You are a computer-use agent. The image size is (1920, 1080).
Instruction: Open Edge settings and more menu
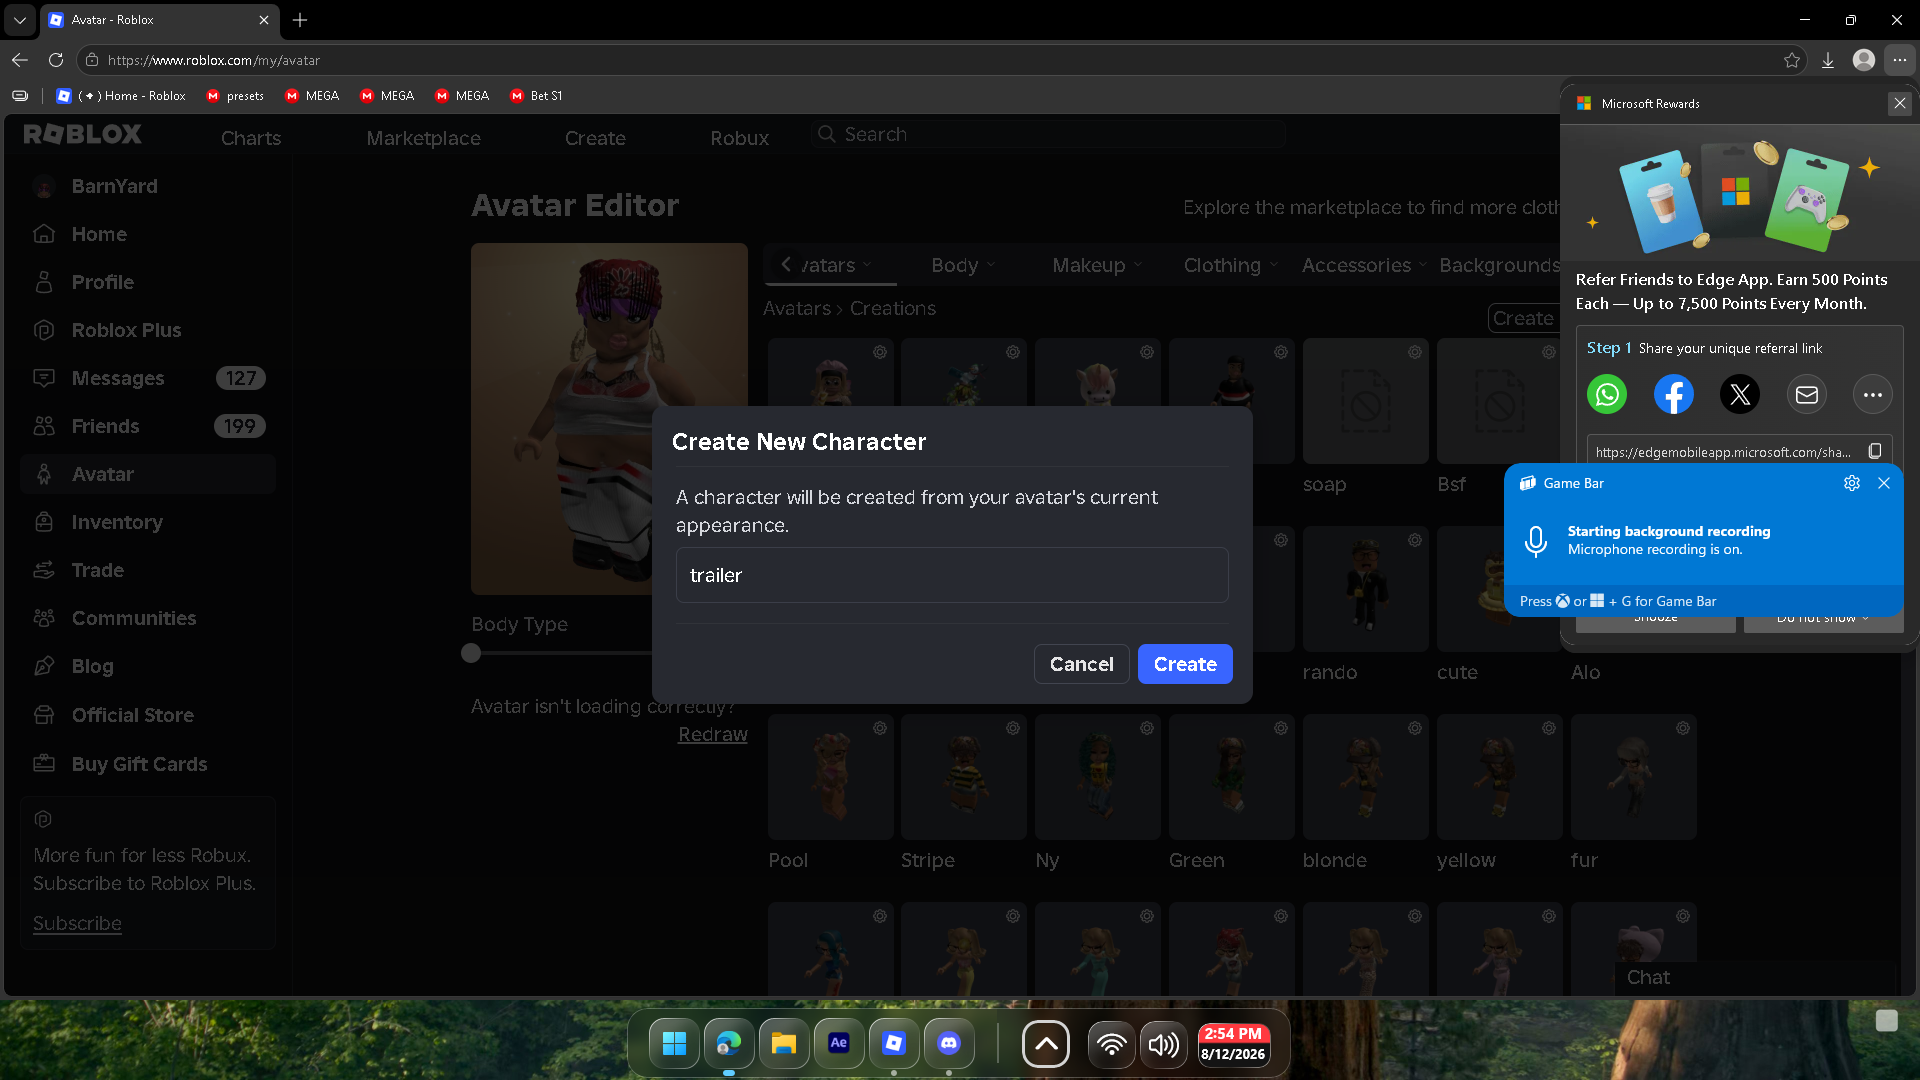(1900, 60)
